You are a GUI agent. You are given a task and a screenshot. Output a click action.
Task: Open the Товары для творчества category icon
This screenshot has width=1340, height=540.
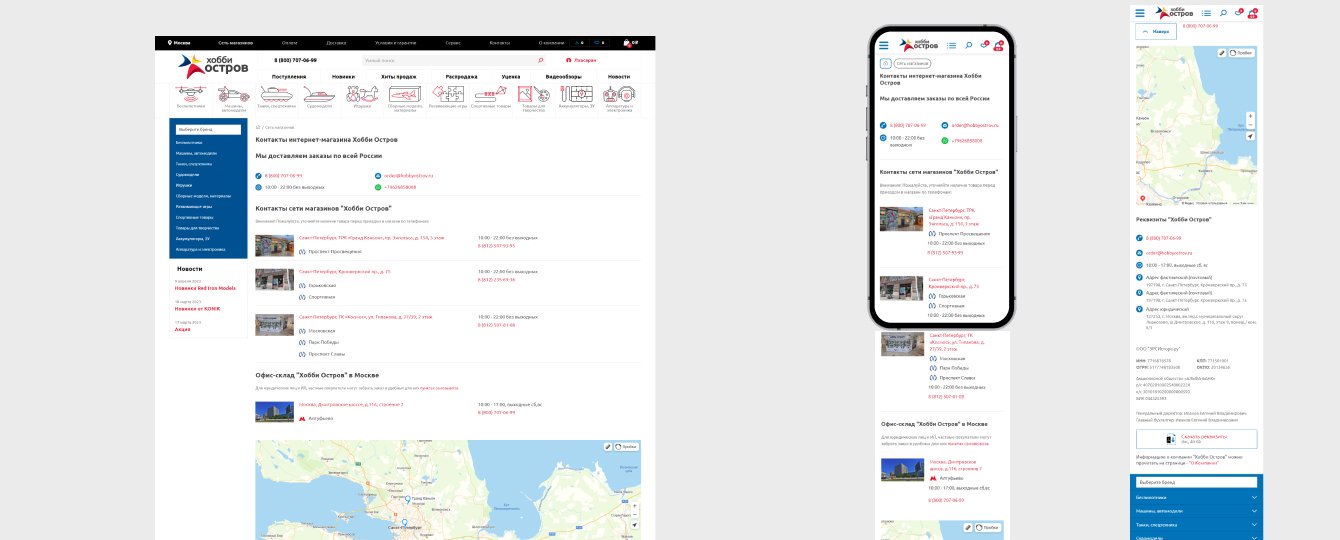[533, 93]
